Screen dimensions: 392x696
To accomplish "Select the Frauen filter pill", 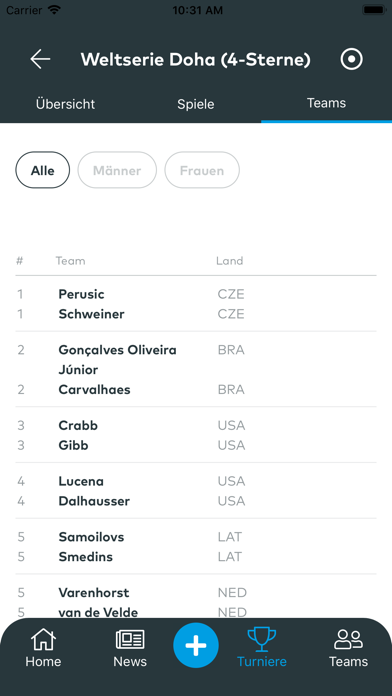I will click(x=202, y=170).
